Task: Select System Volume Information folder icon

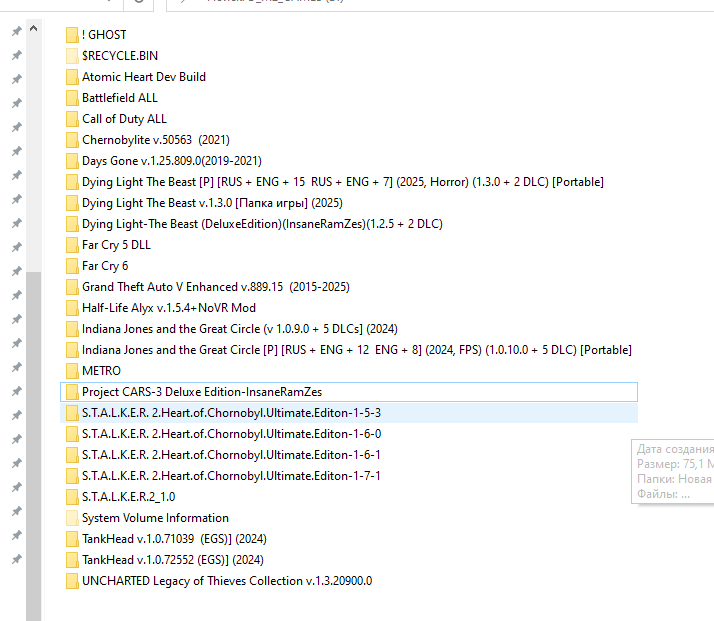Action: [x=72, y=518]
